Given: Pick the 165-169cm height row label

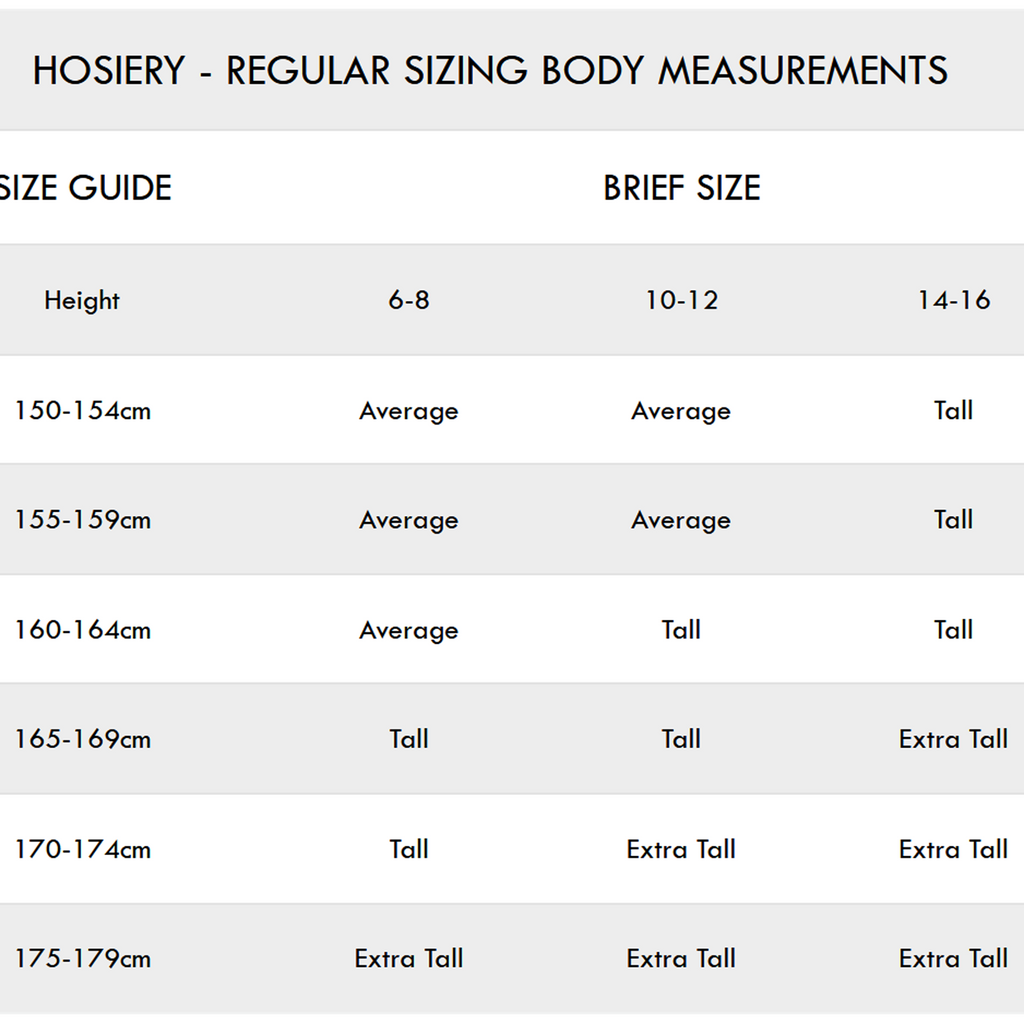Looking at the screenshot, I should point(82,740).
